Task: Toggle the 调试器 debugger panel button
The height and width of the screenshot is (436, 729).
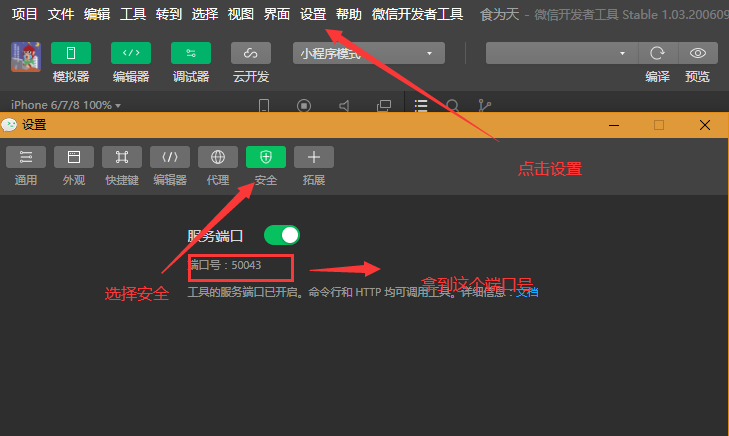Action: click(191, 53)
